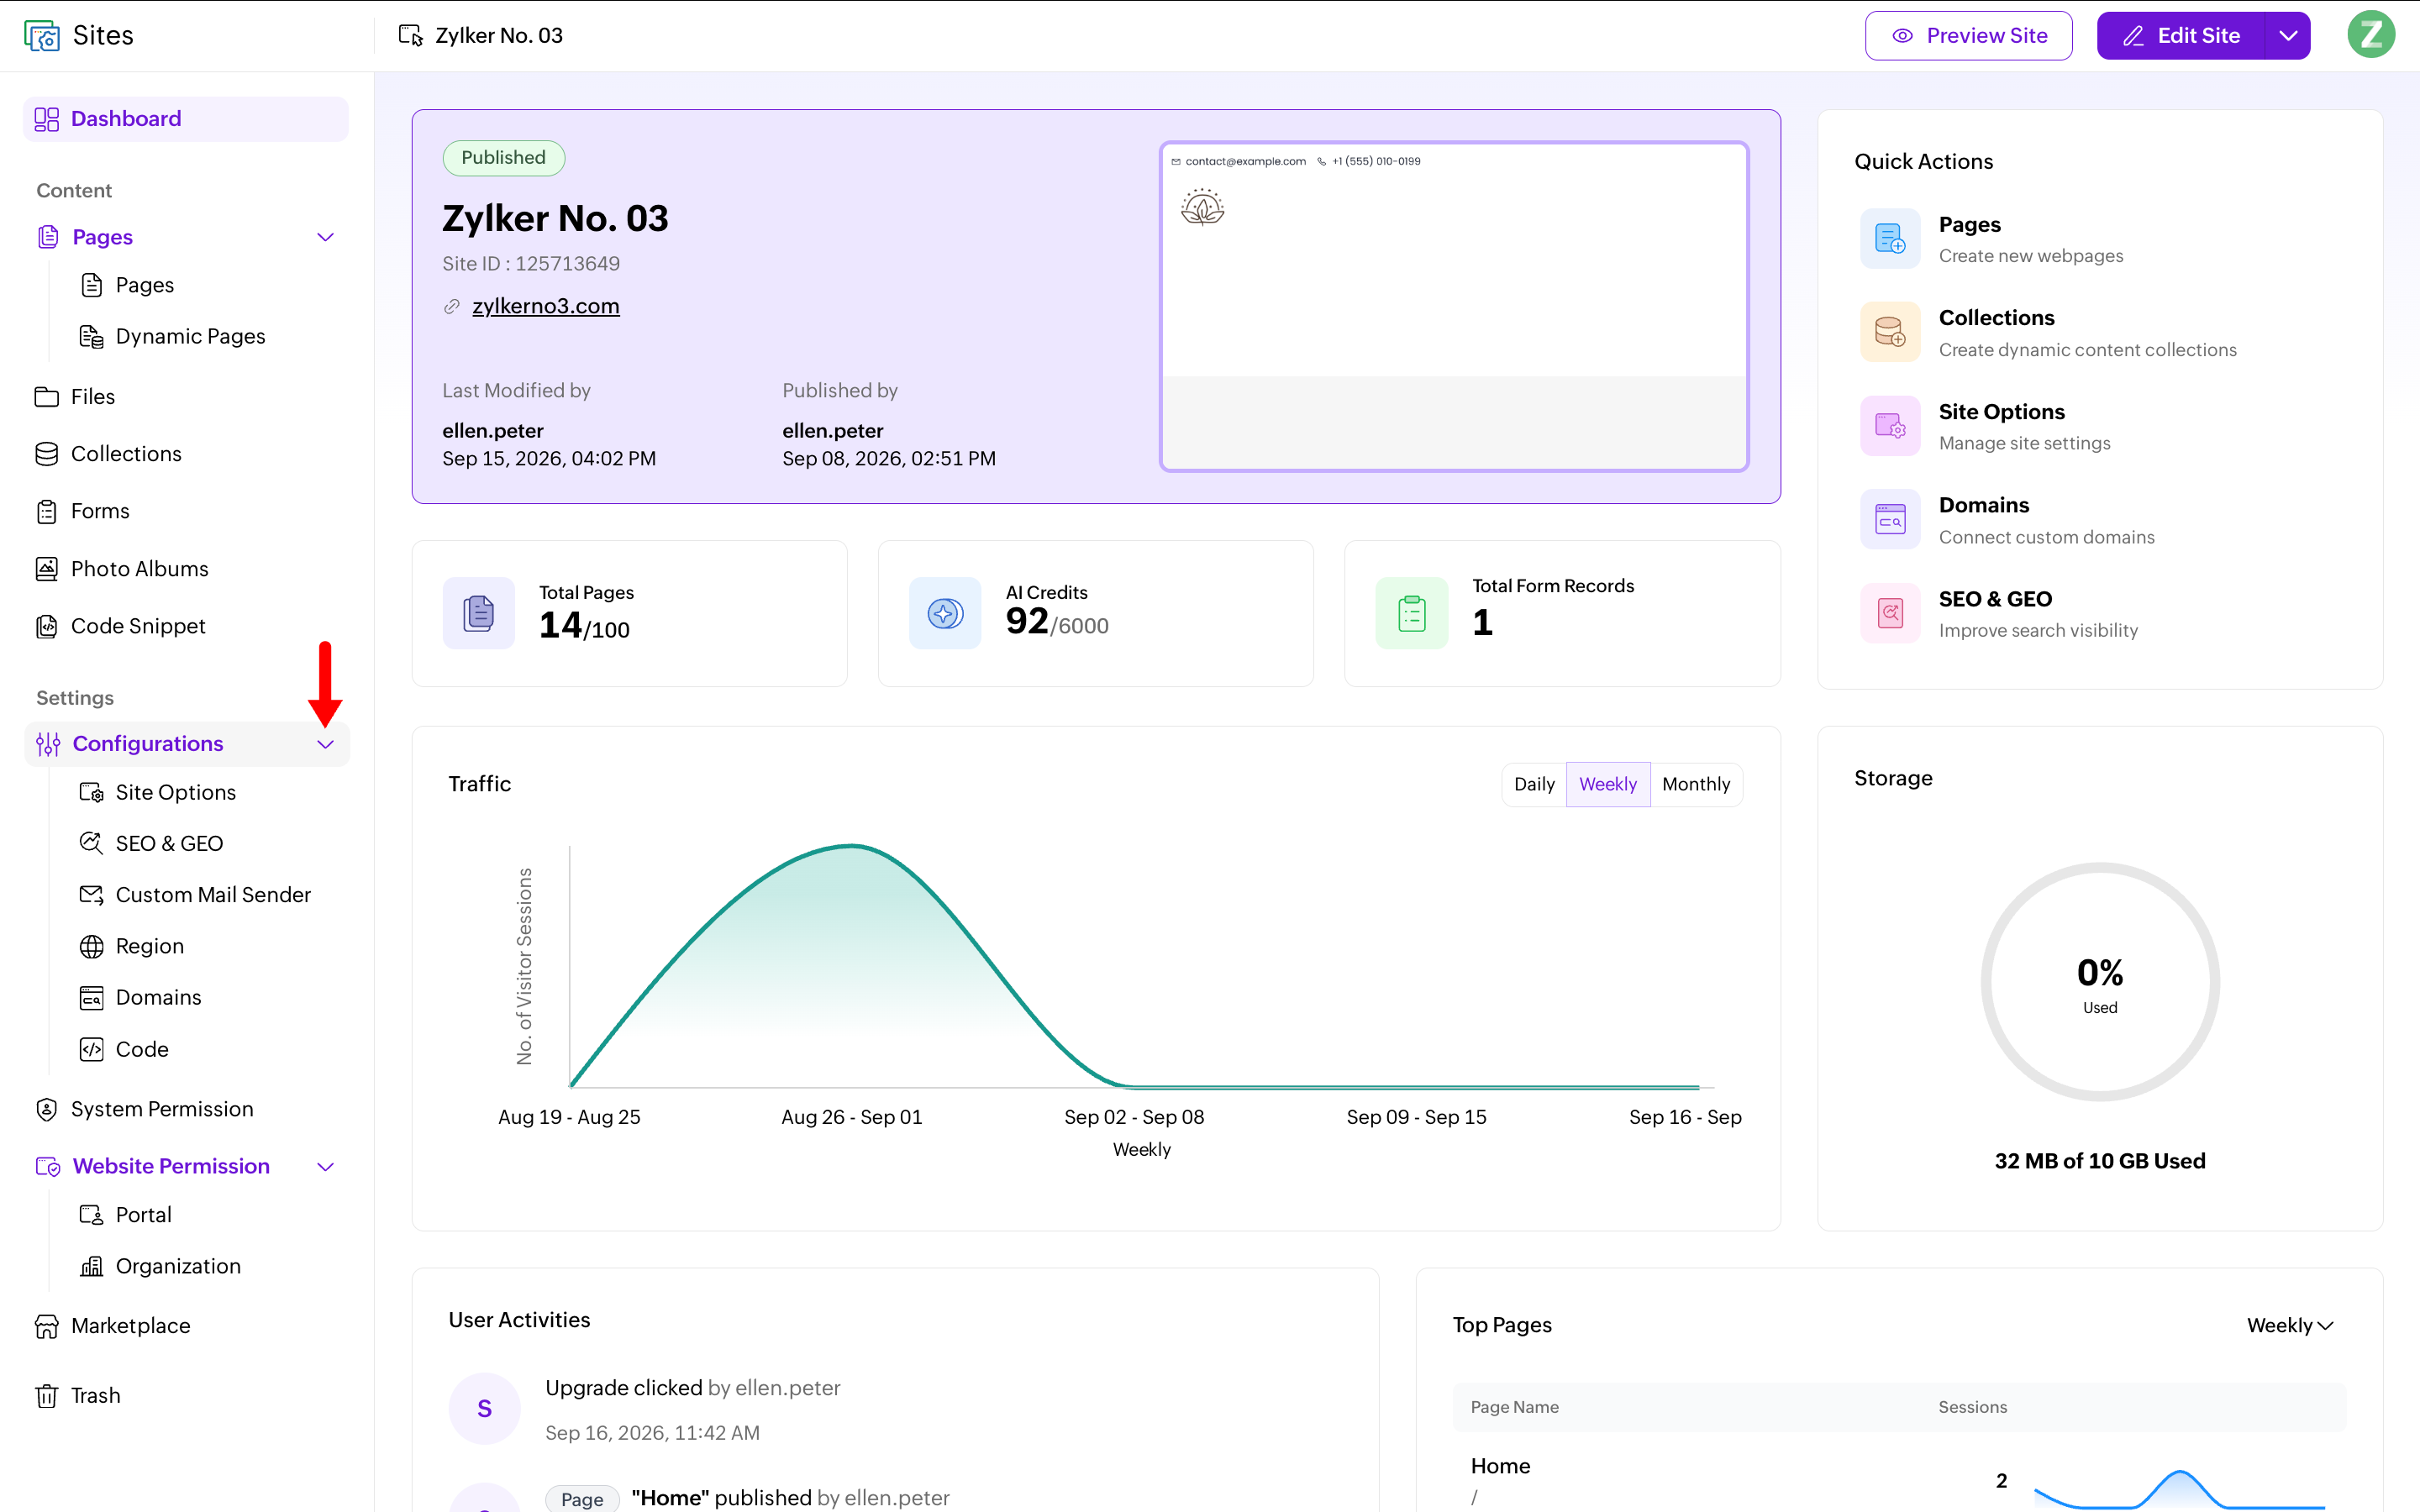Click the Preview Site button
The height and width of the screenshot is (1512, 2420).
coord(1968,36)
